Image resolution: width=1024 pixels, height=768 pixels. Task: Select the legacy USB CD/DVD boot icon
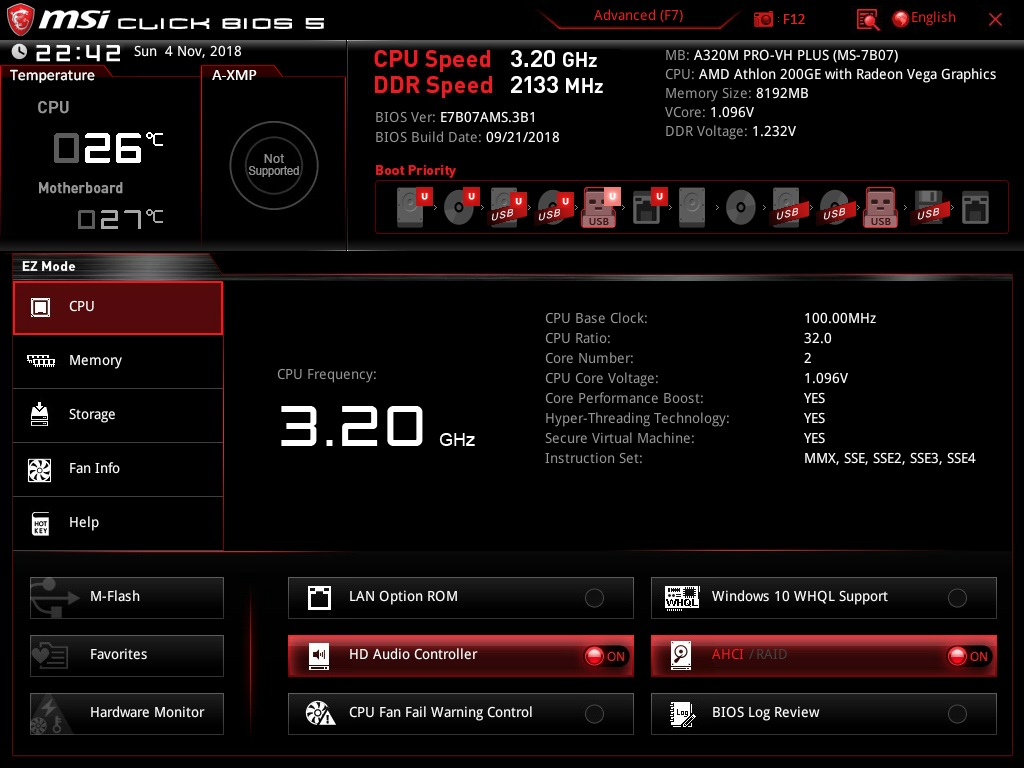(835, 207)
